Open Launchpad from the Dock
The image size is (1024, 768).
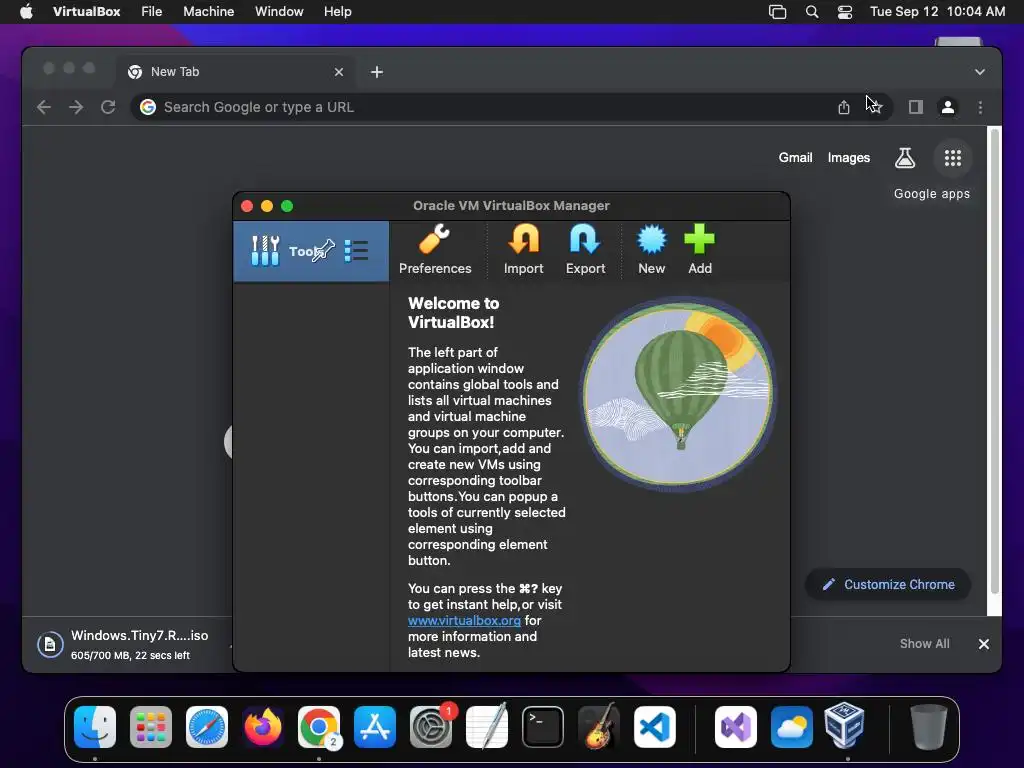[x=151, y=726]
